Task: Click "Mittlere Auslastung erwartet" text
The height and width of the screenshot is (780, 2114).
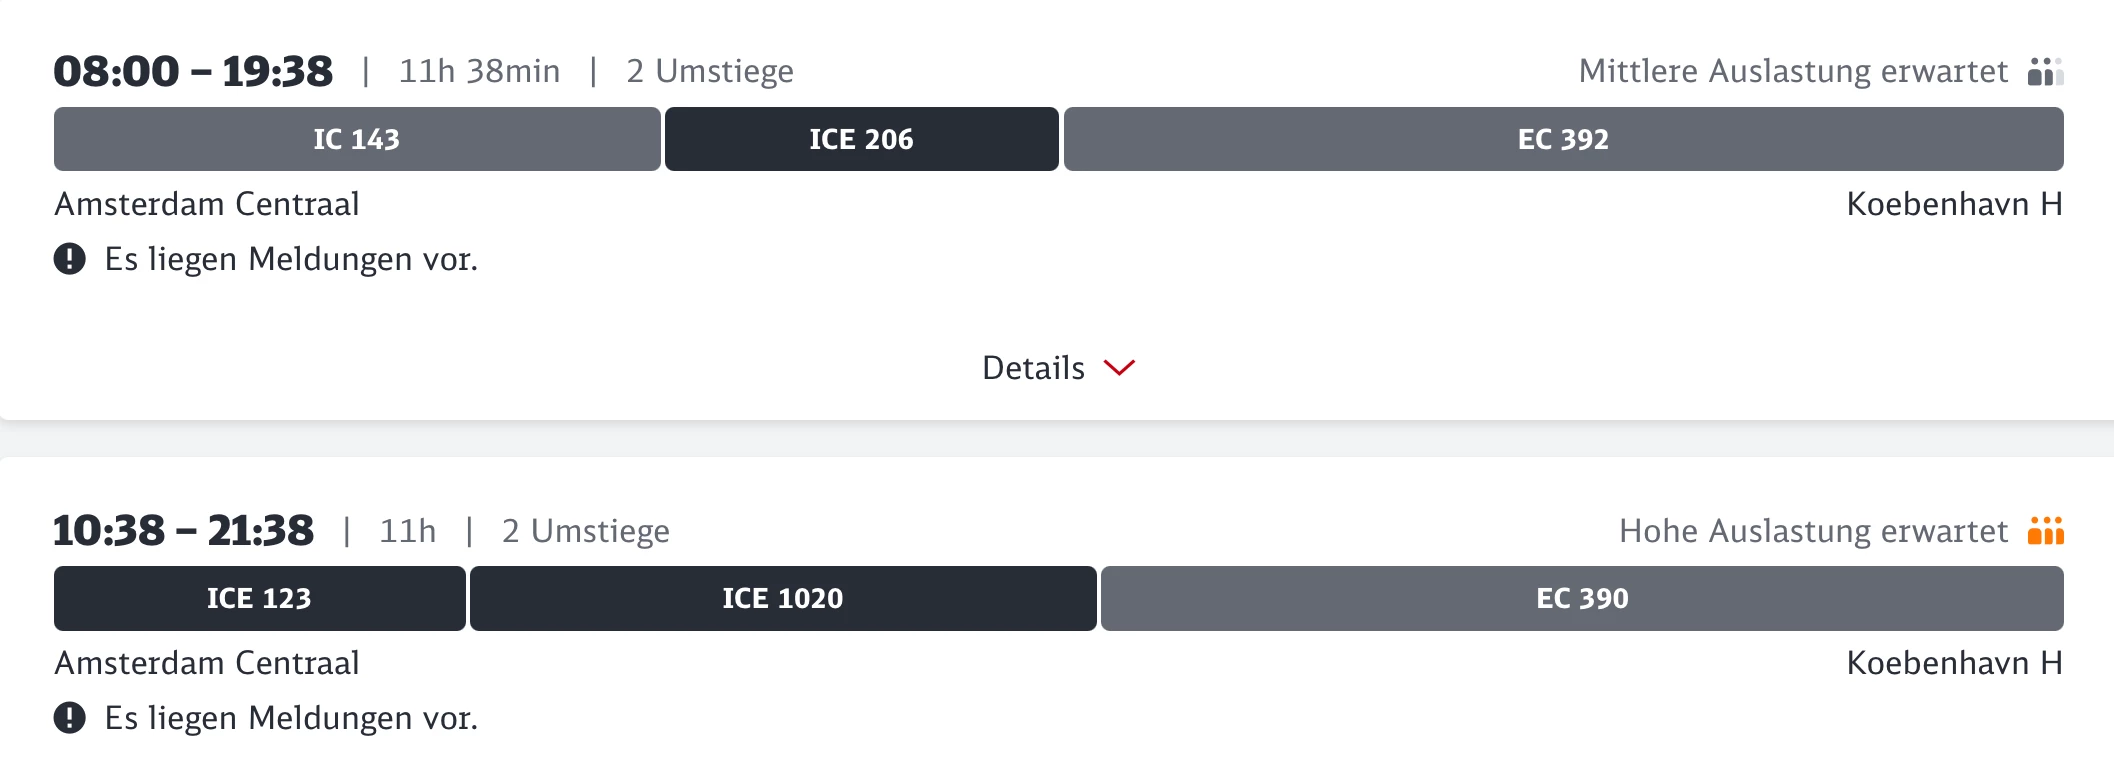Action: (x=1793, y=72)
